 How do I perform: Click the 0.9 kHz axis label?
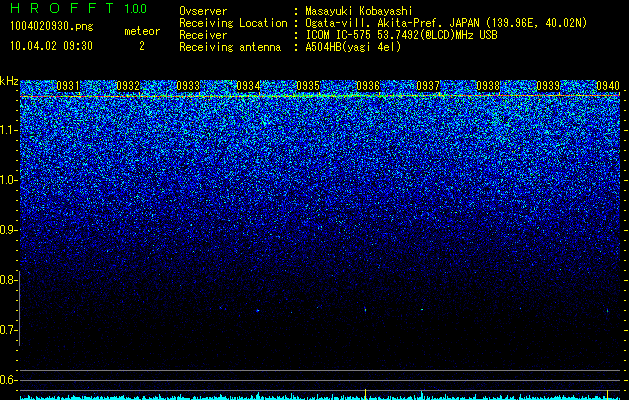[9, 230]
